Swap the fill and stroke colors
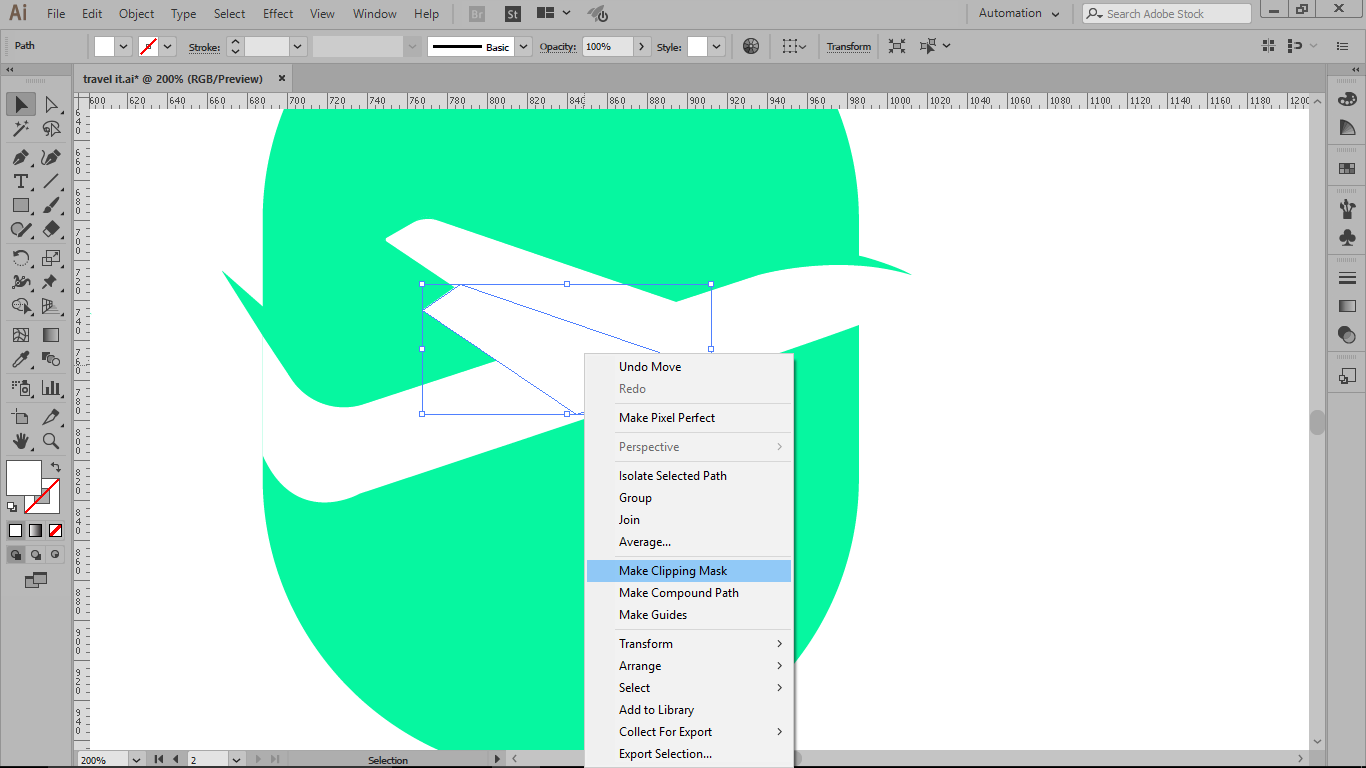 point(57,466)
